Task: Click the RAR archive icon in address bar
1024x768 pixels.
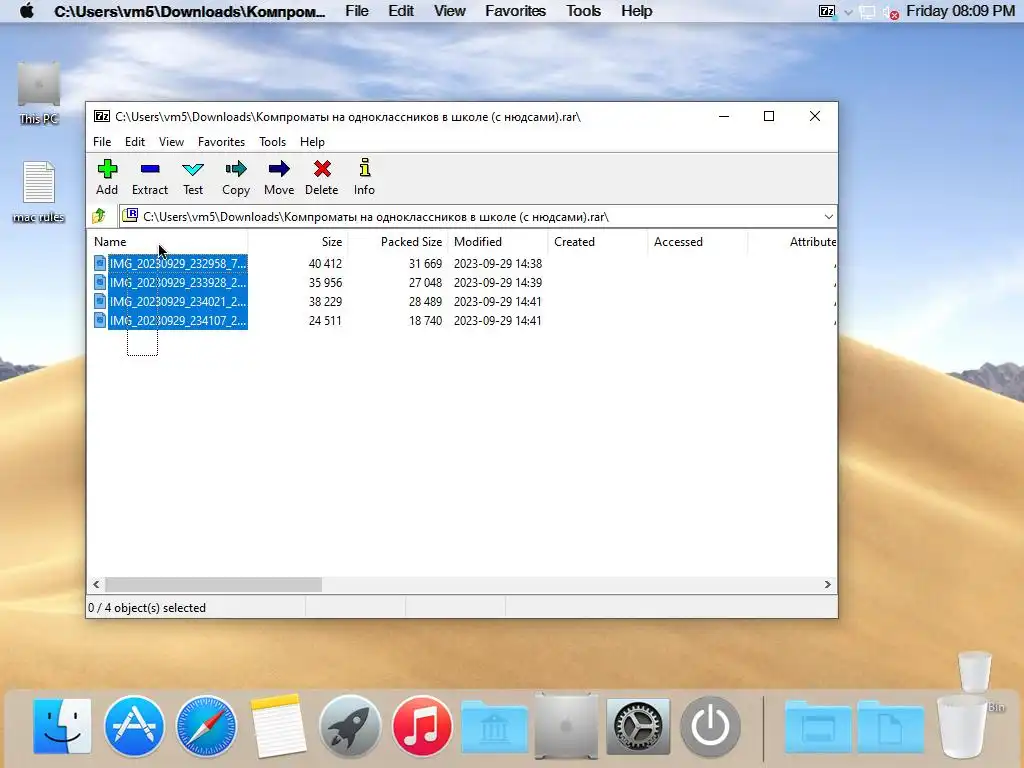Action: click(x=131, y=216)
